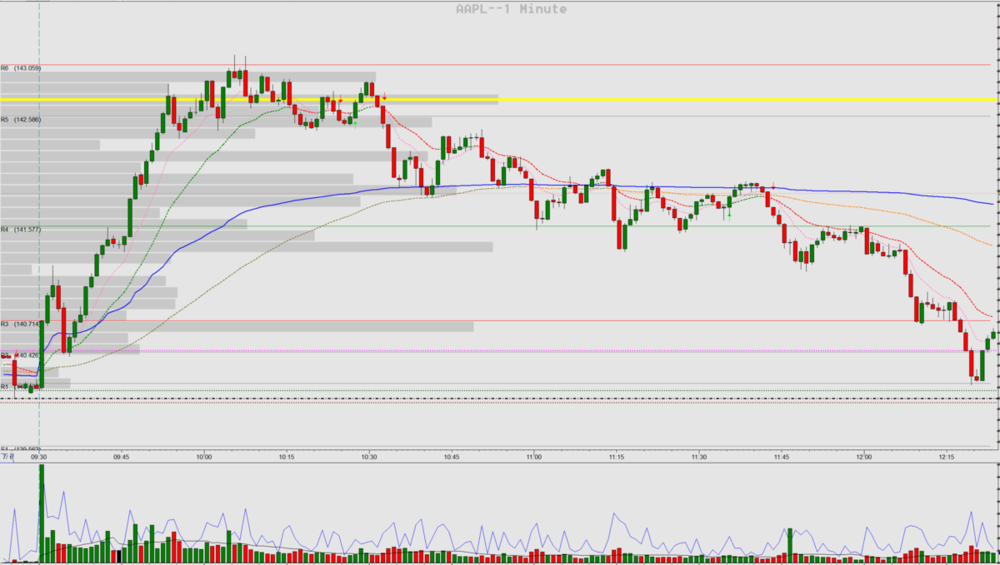Select the last green candlestick at far right
The width and height of the screenshot is (1000, 565).
pyautogui.click(x=994, y=335)
